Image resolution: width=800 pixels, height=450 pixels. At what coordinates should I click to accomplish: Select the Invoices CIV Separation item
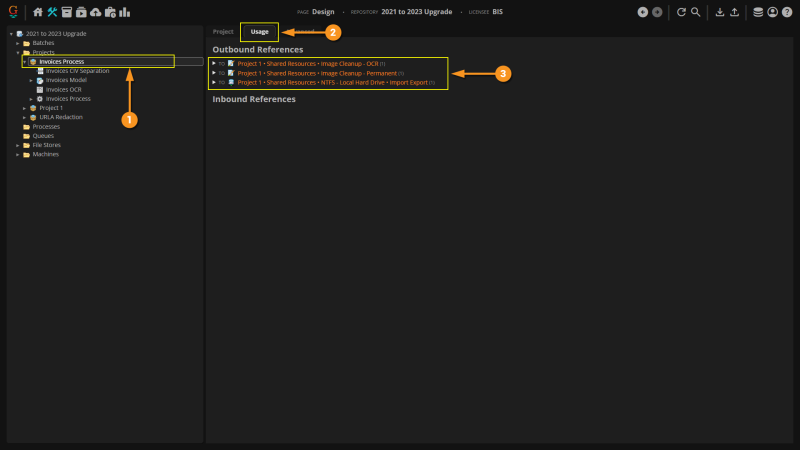click(x=78, y=71)
